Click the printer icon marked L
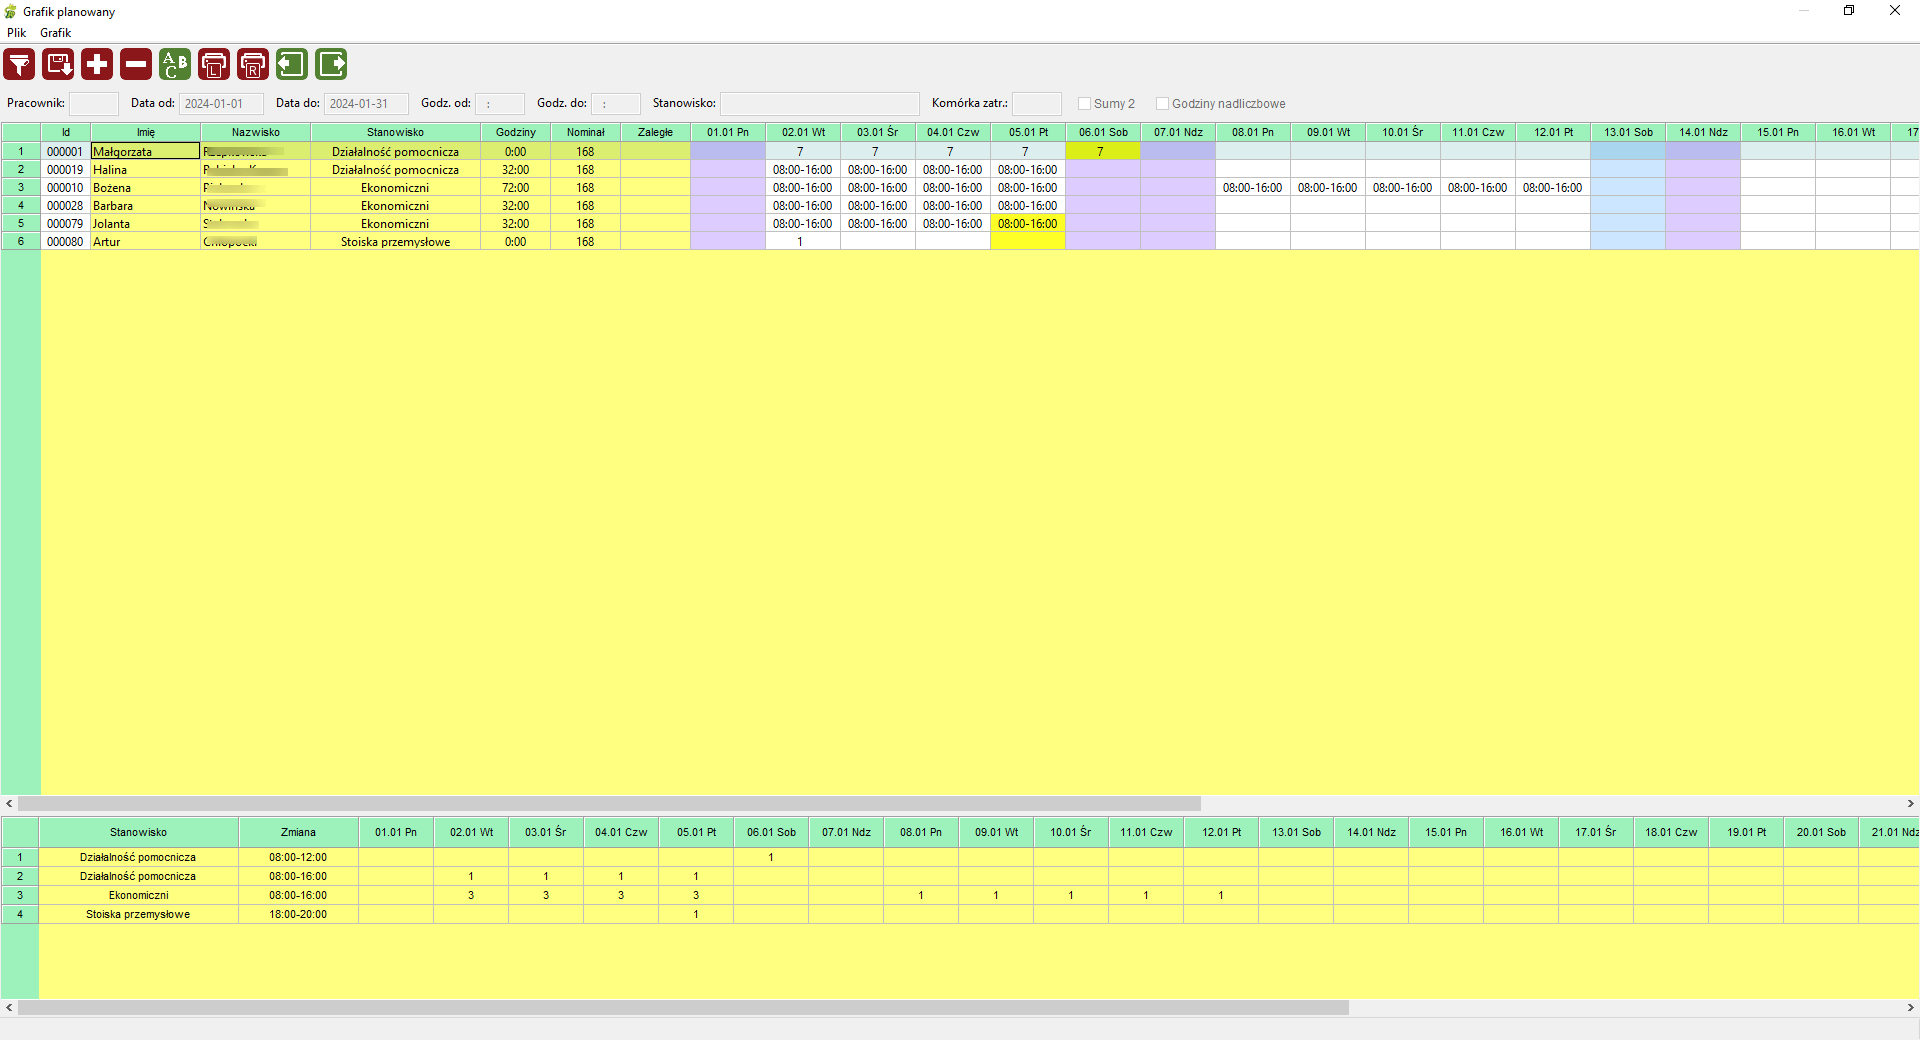This screenshot has width=1920, height=1040. coord(214,65)
